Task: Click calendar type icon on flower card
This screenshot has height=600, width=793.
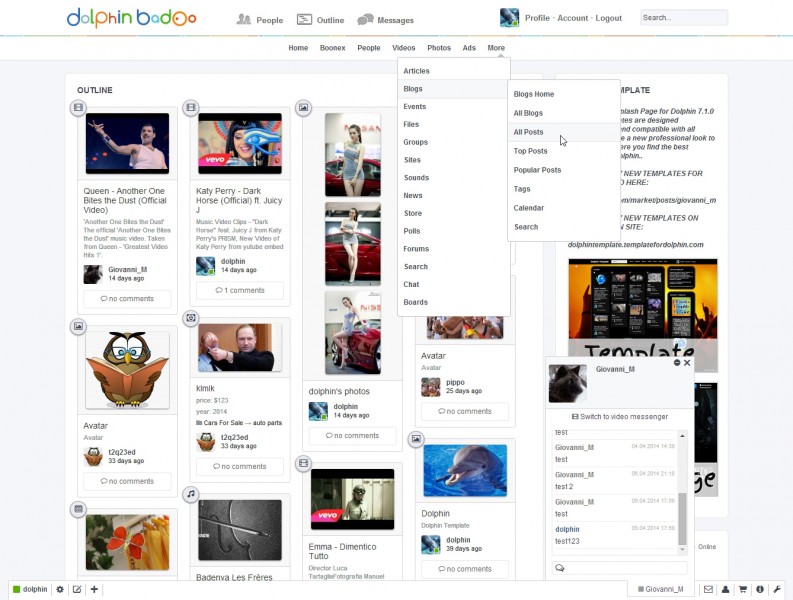Action: click(x=78, y=509)
